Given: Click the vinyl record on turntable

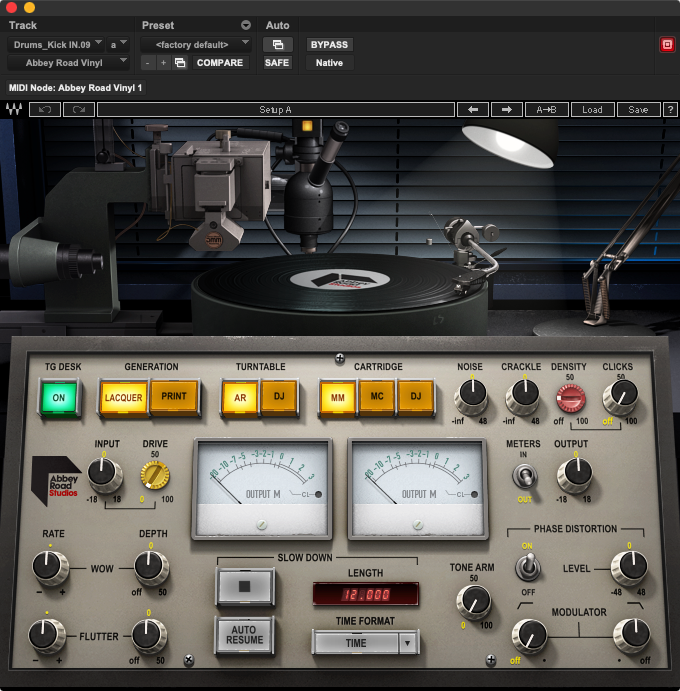Looking at the screenshot, I should pos(339,282).
